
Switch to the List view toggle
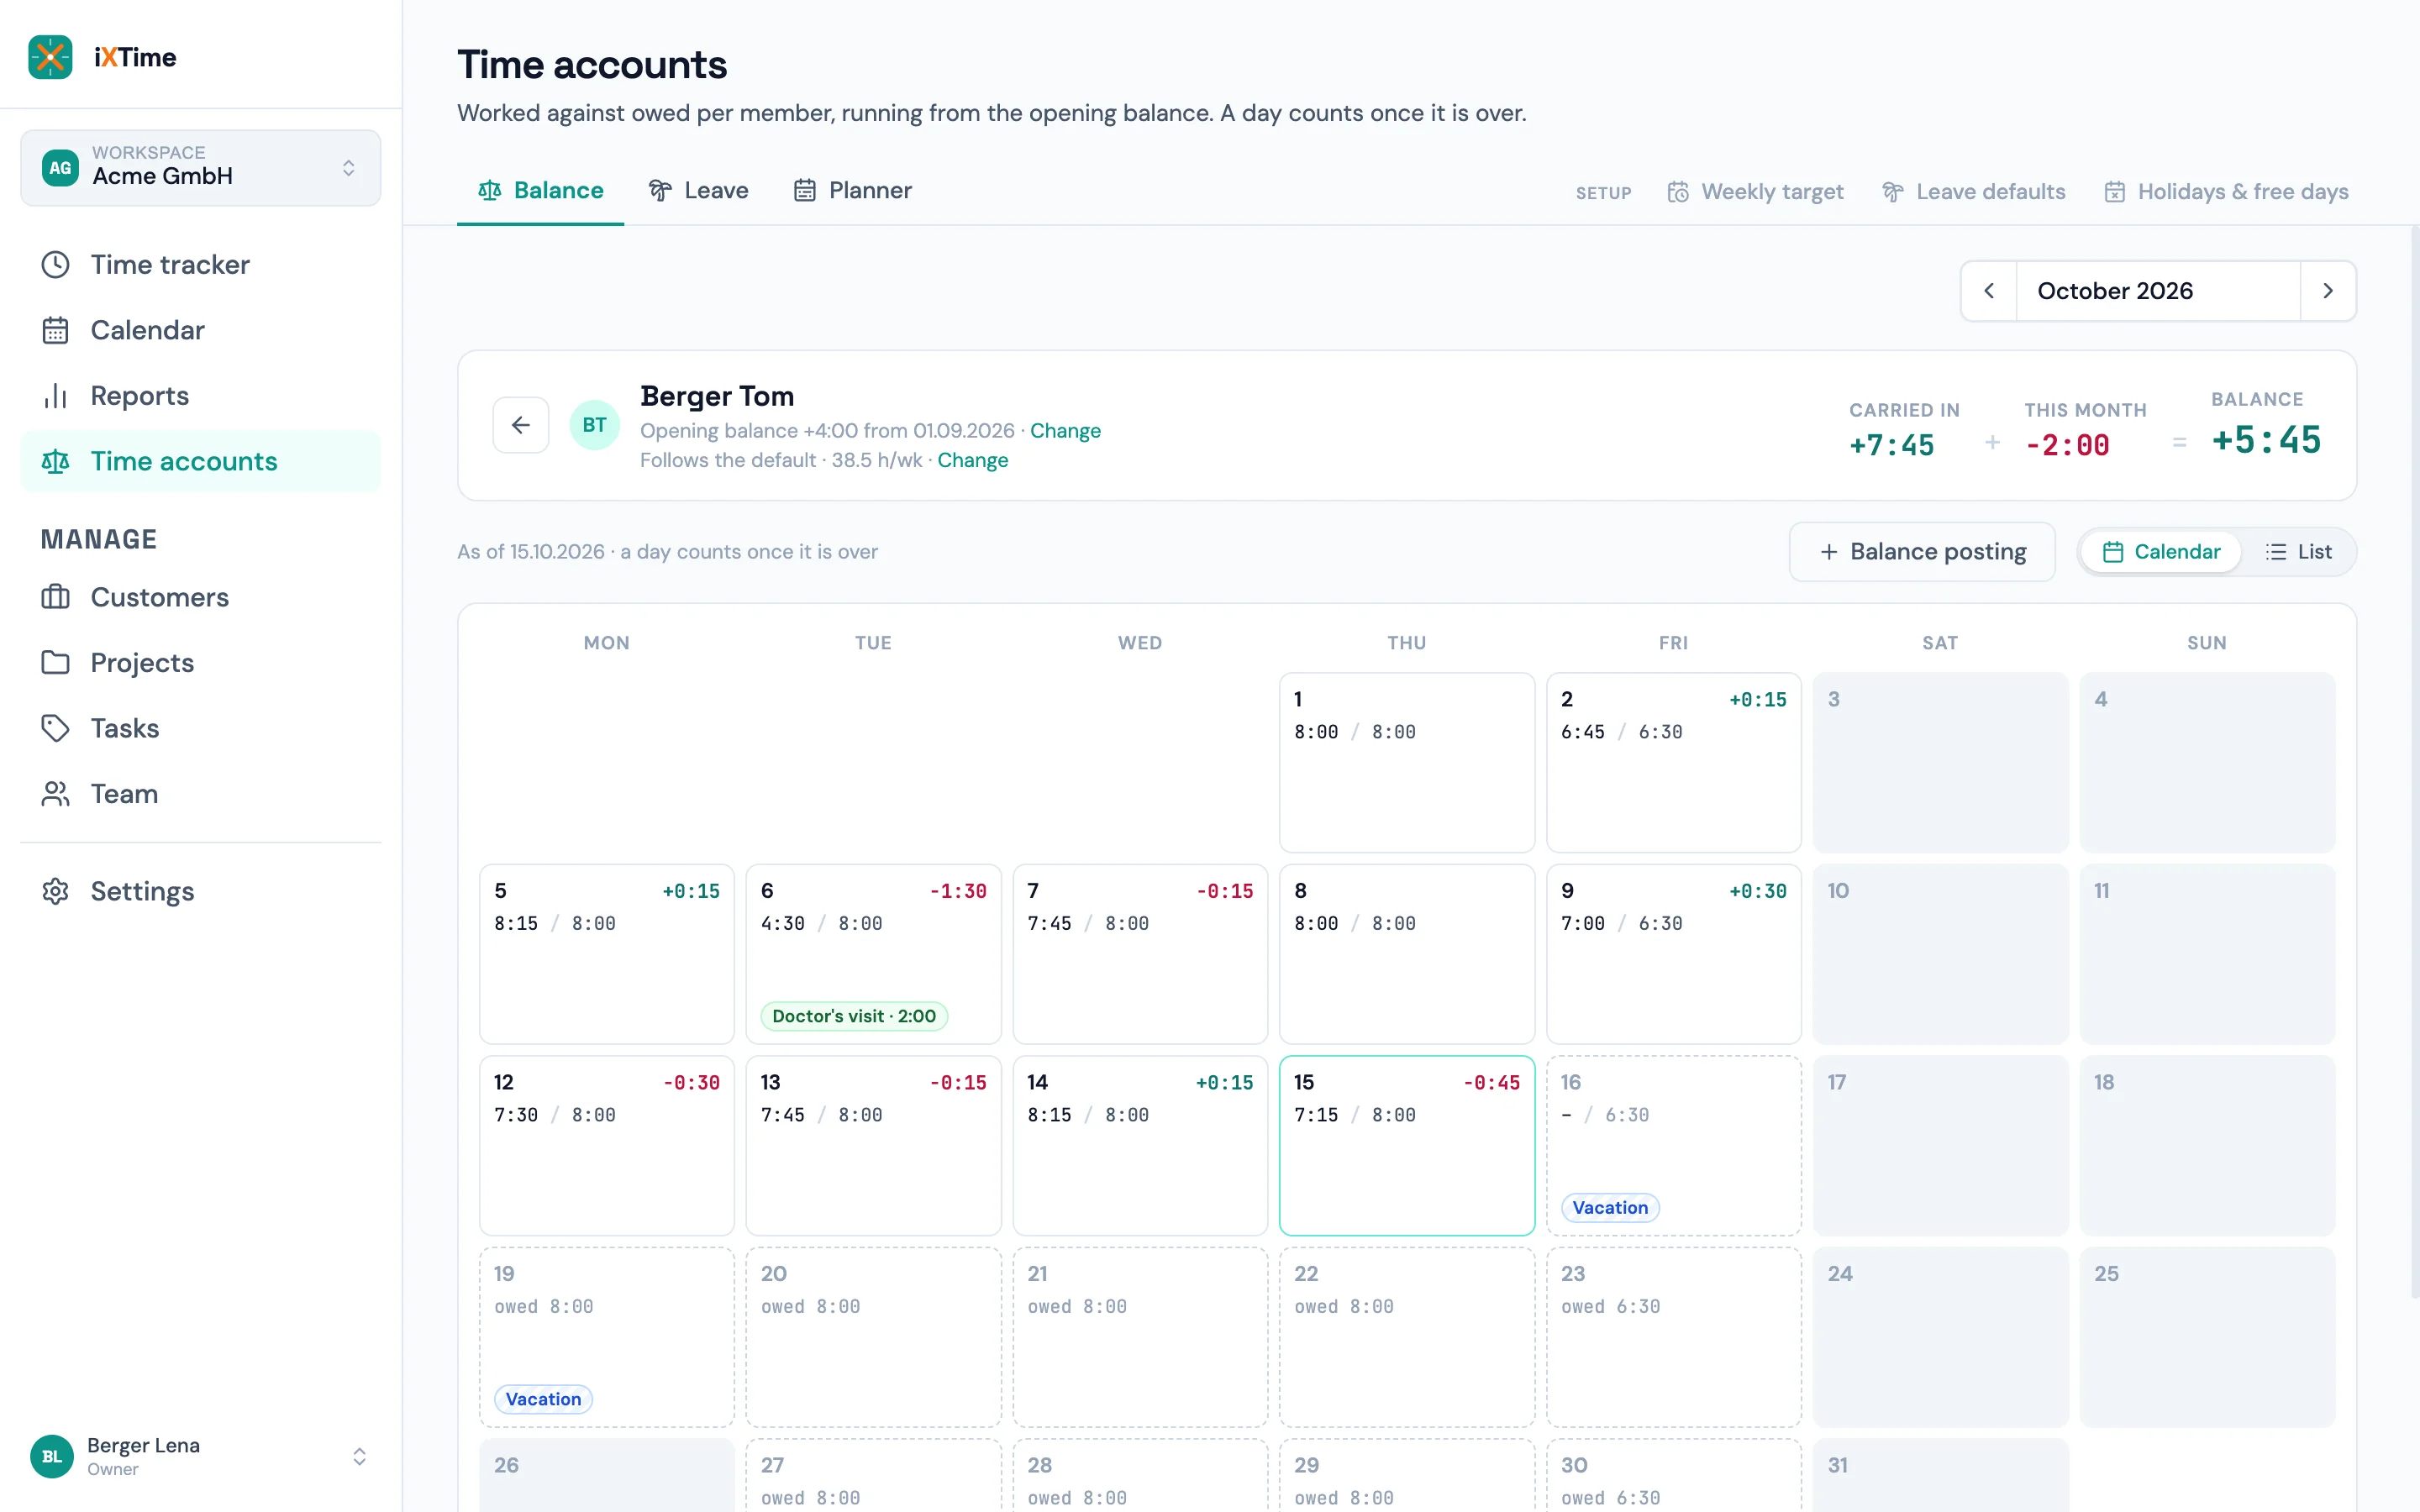(x=2298, y=552)
